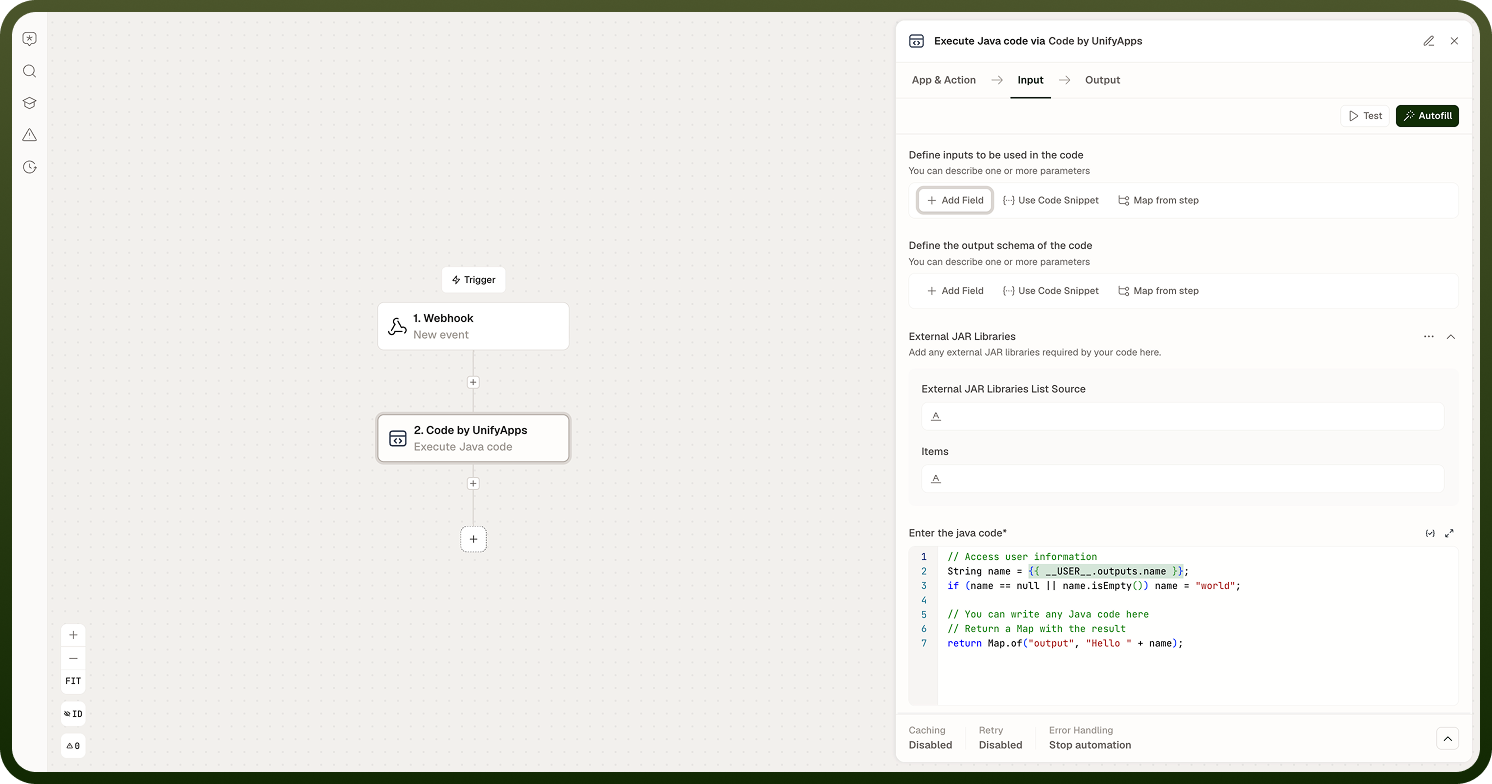Use Code Snippet for code inputs
The height and width of the screenshot is (784, 1492).
pos(1051,200)
